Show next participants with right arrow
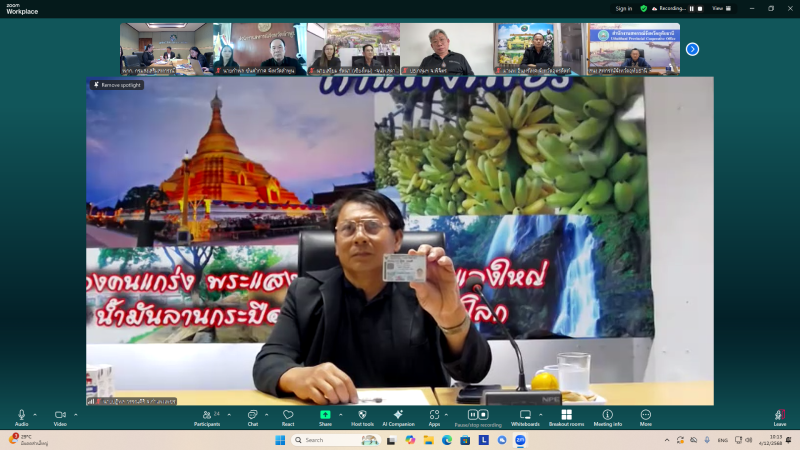 [x=692, y=49]
